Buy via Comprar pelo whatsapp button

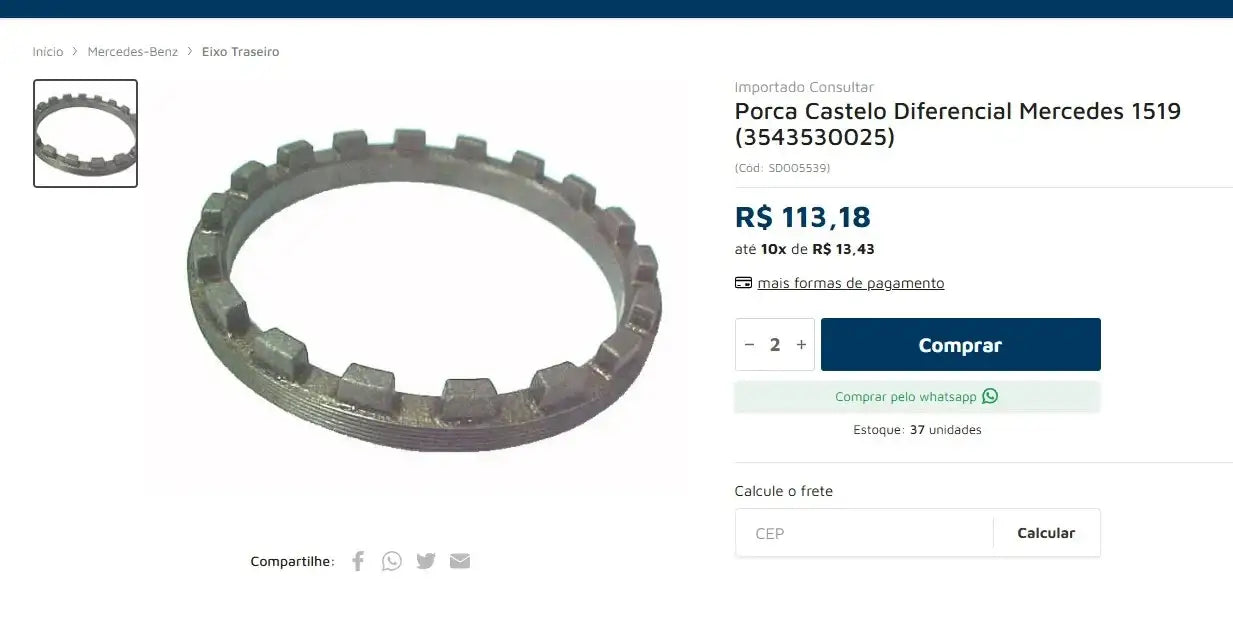(x=918, y=396)
